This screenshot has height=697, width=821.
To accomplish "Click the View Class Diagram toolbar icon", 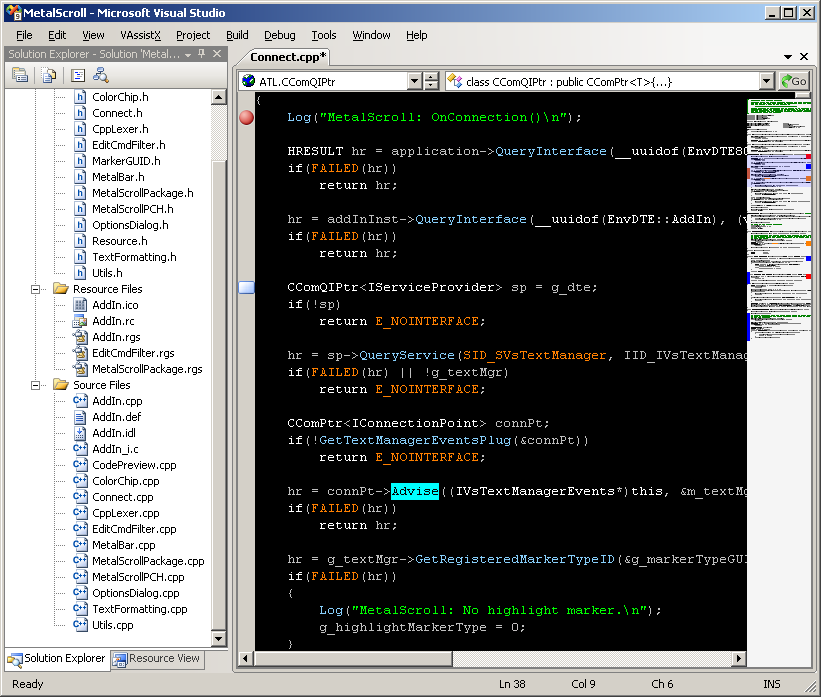I will (x=101, y=76).
